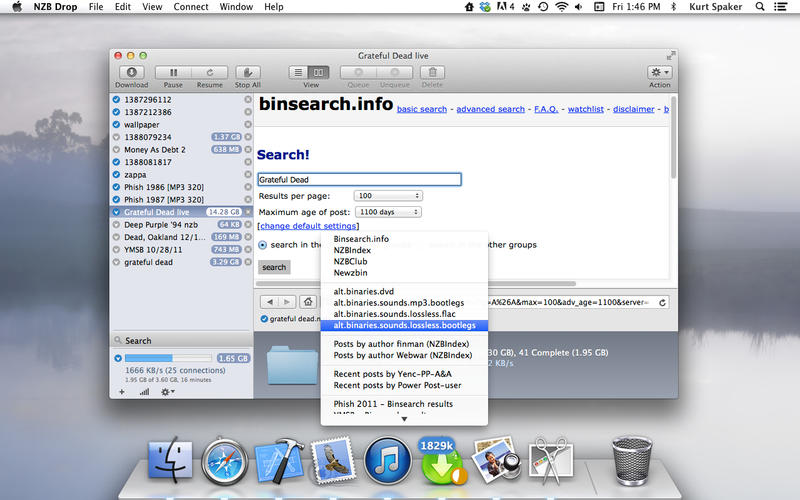
Task: Open Preview from the dock
Action: point(496,460)
